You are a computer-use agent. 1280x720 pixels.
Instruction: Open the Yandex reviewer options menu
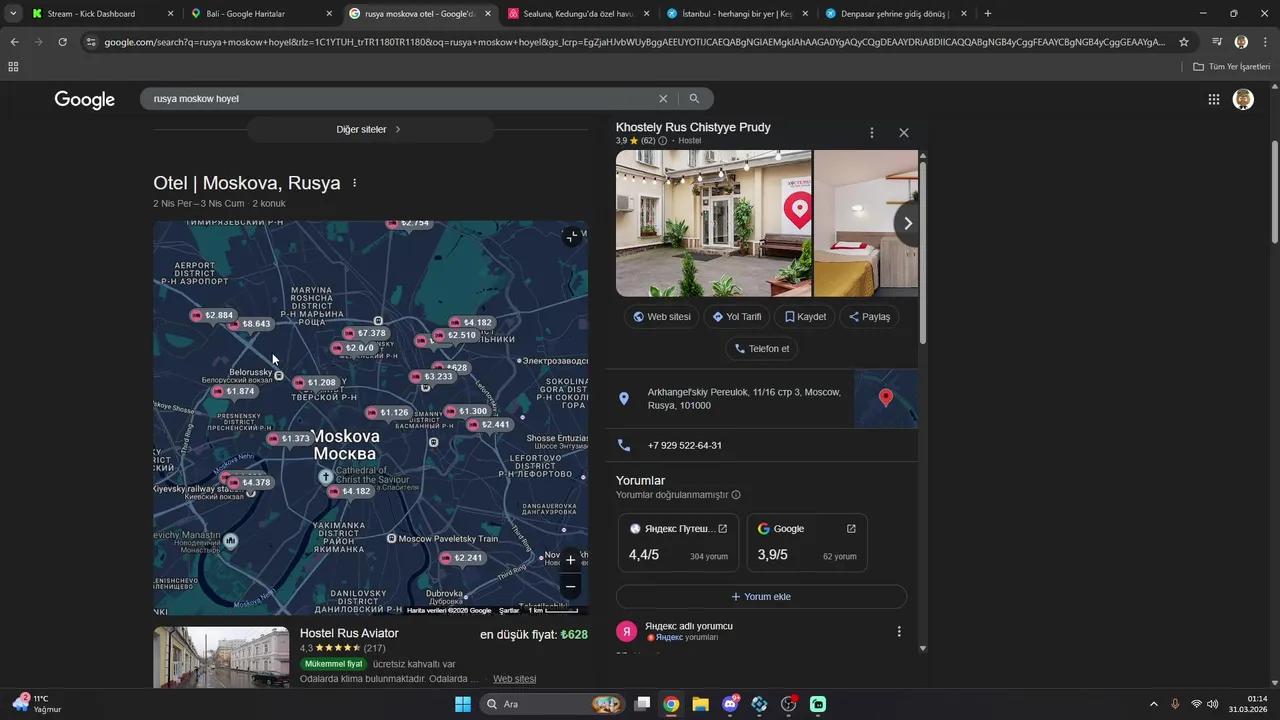(898, 631)
